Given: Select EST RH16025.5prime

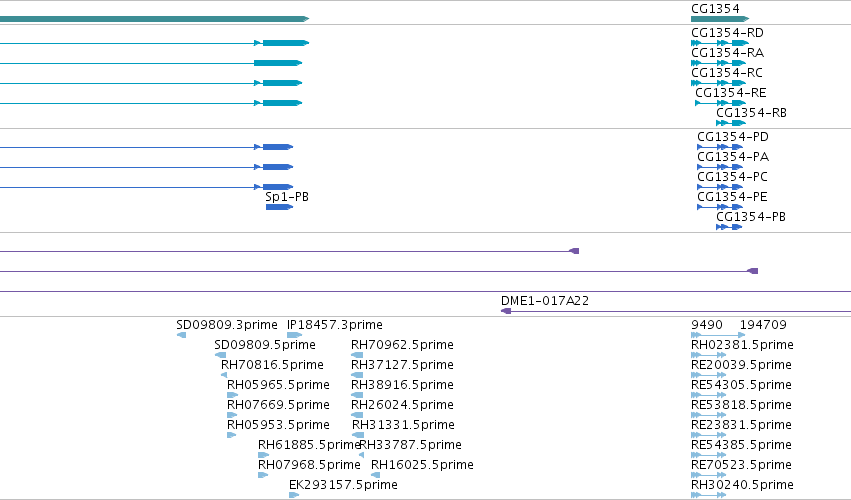Looking at the screenshot, I should (422, 466).
